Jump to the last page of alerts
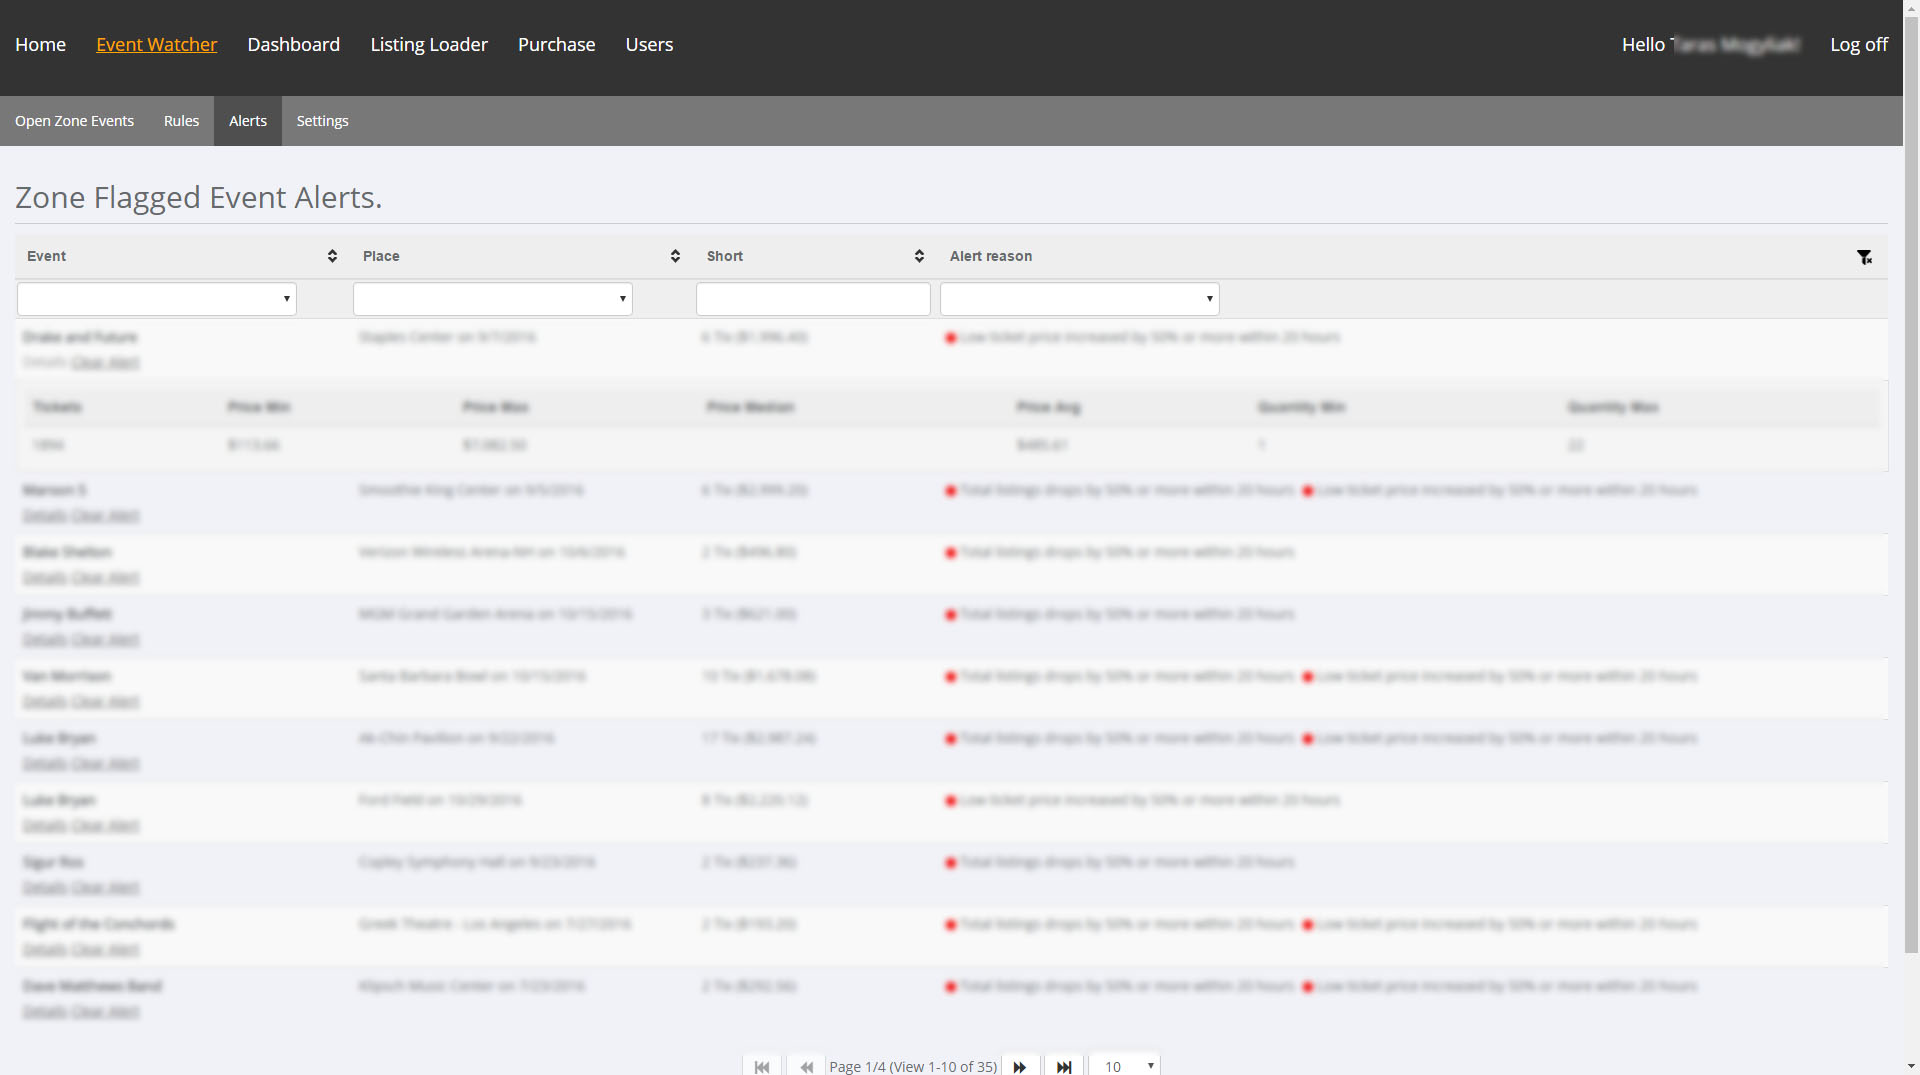 tap(1064, 1066)
